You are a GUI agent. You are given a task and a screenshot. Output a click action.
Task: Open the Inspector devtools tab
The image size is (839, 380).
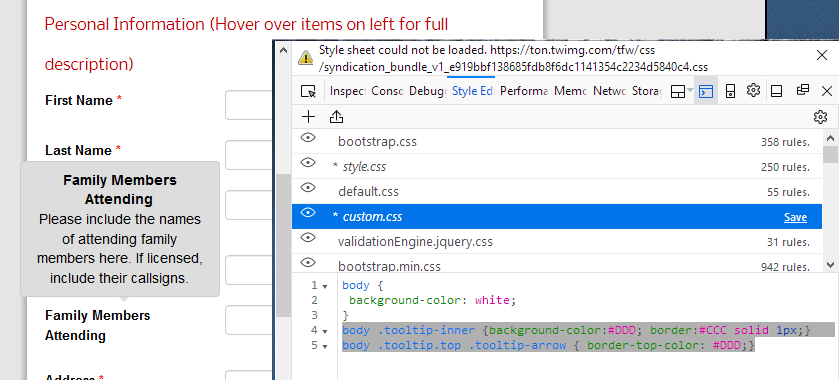[x=347, y=91]
